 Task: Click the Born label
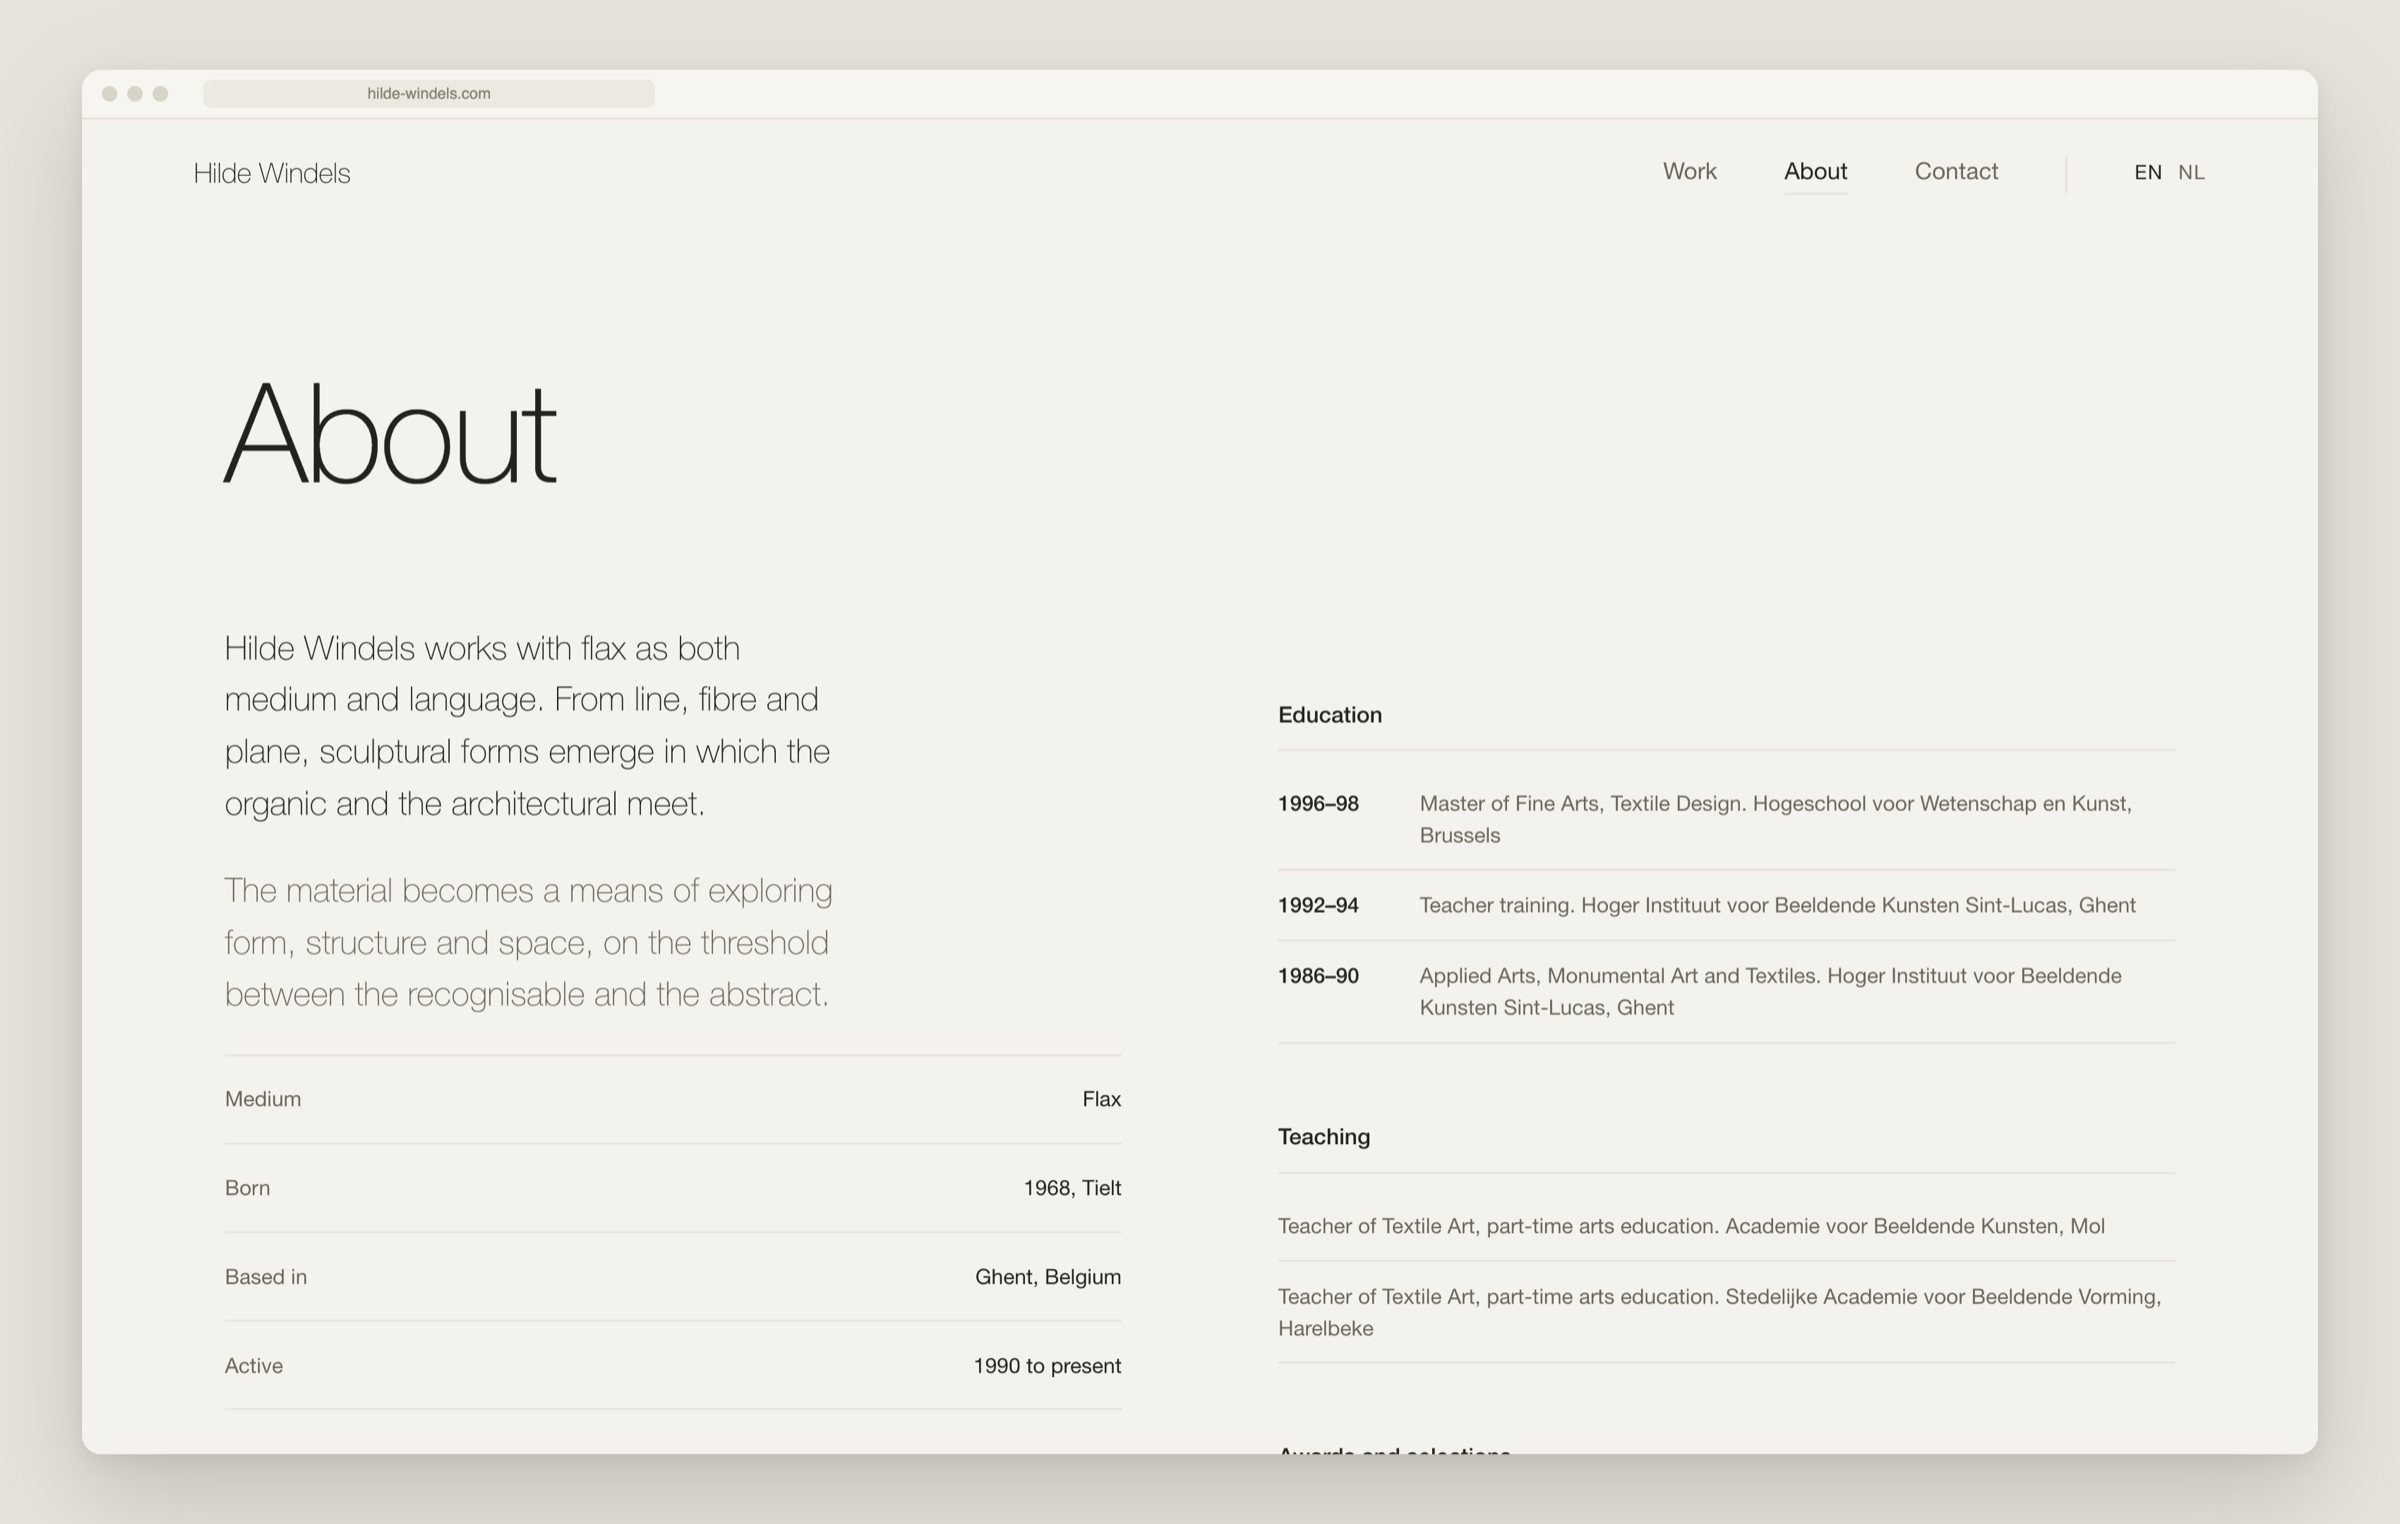pyautogui.click(x=247, y=1187)
